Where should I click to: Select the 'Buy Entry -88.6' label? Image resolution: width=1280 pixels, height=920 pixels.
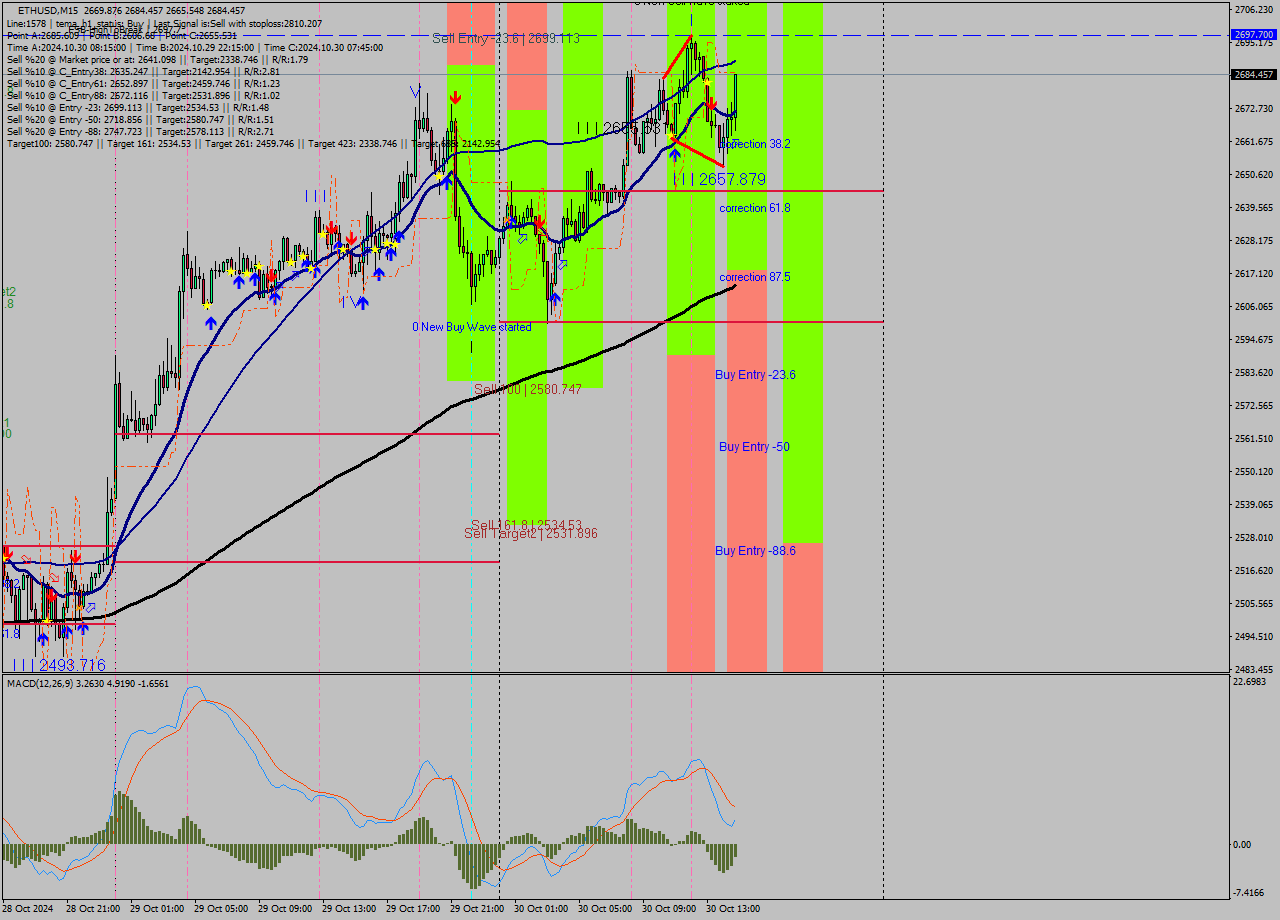755,551
